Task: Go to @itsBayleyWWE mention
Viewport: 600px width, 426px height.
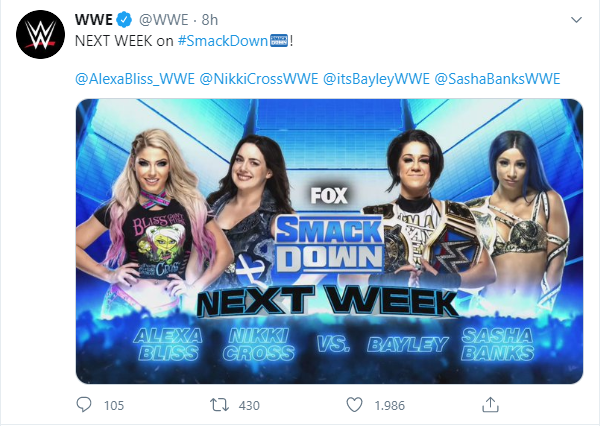Action: (x=377, y=79)
